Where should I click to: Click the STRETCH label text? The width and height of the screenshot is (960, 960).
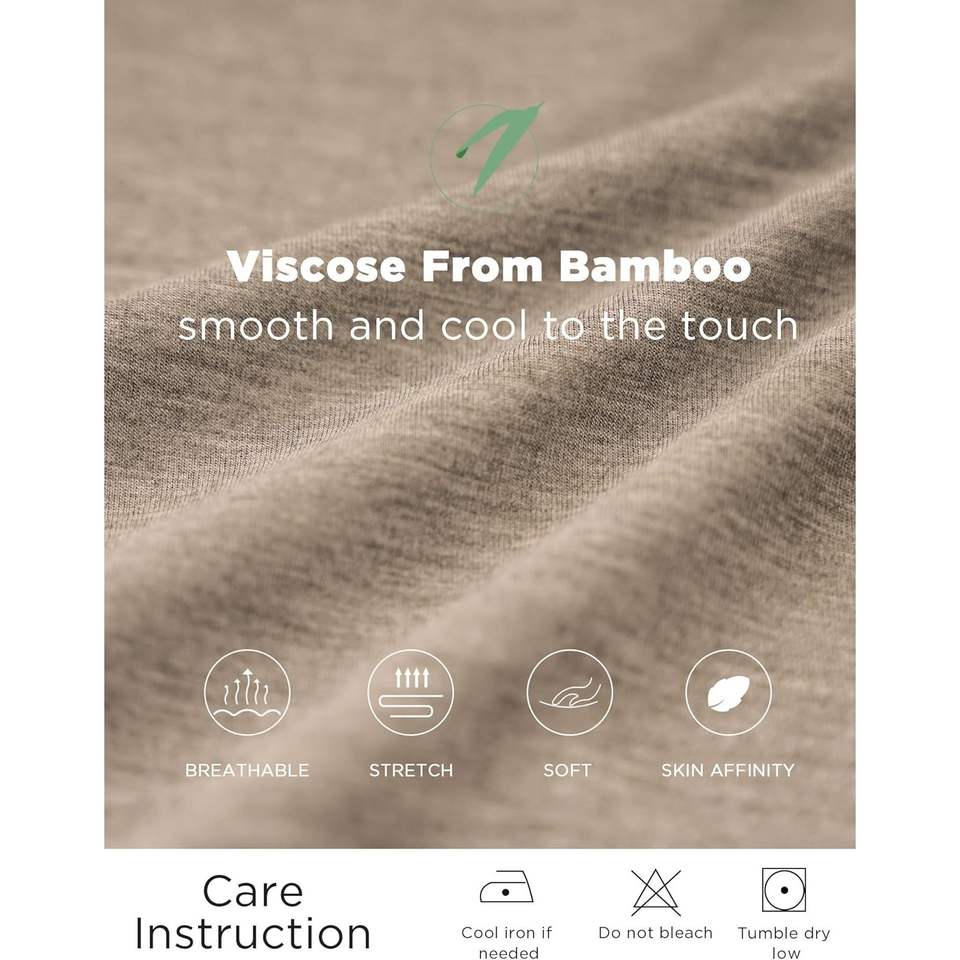(411, 770)
